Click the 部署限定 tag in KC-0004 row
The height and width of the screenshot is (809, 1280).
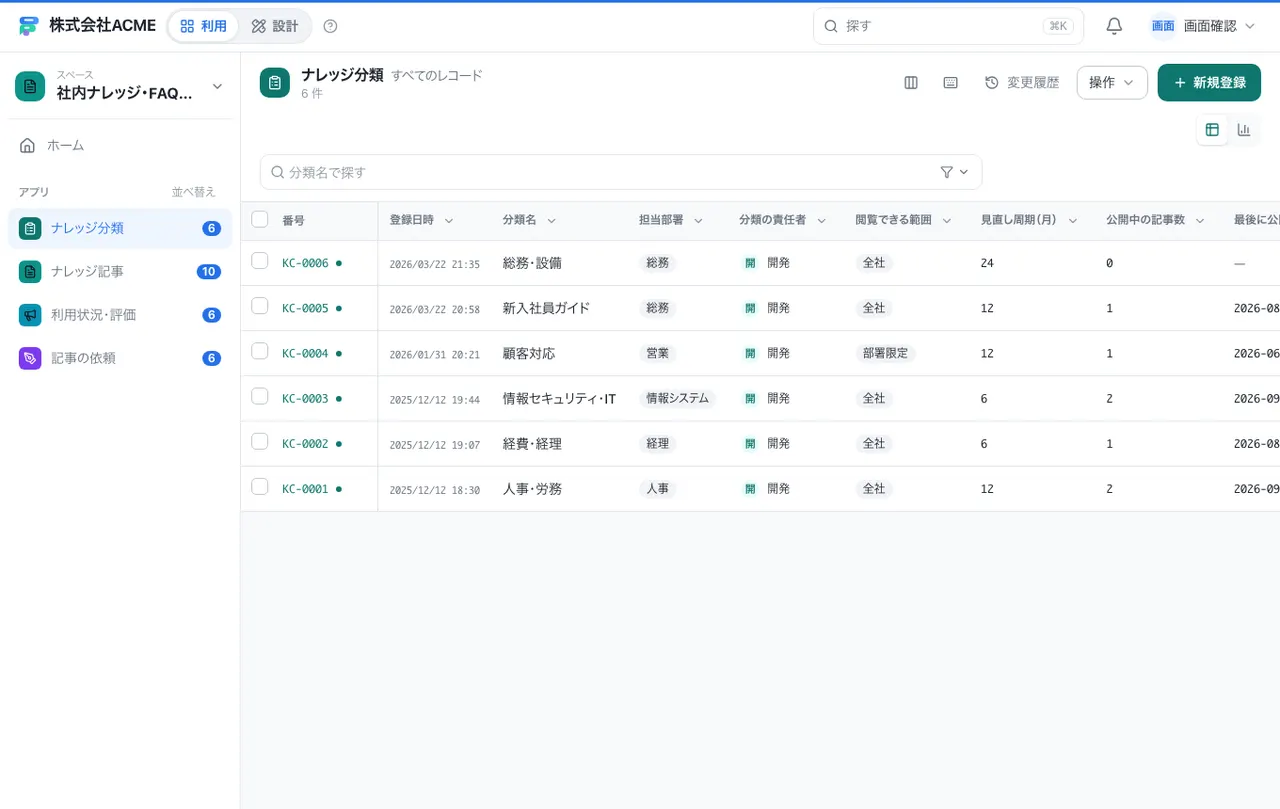coord(886,353)
